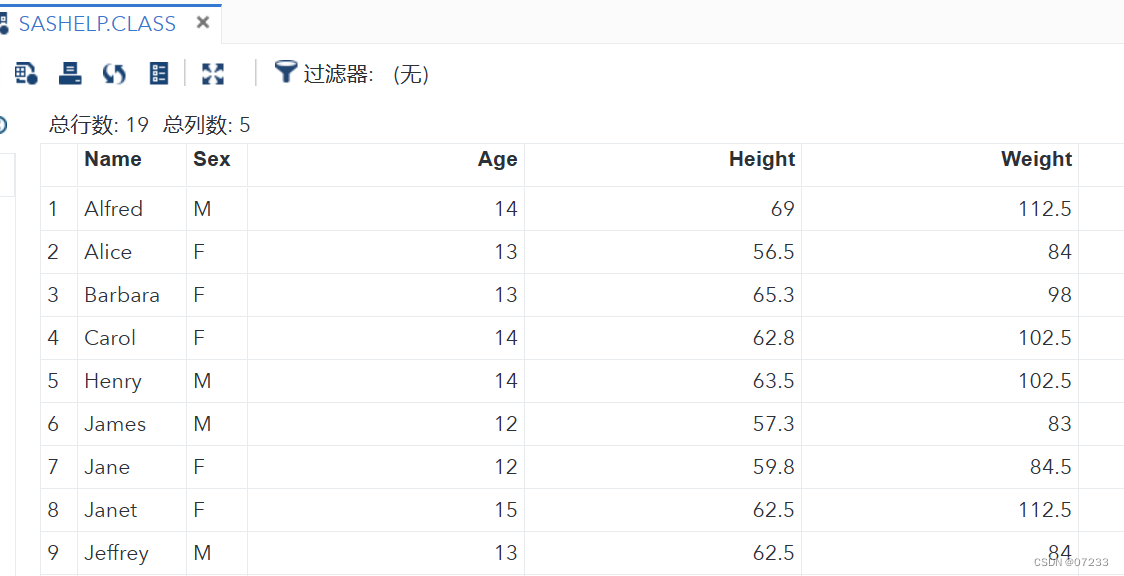1124x576 pixels.
Task: Open the column selection icon
Action: pos(158,73)
